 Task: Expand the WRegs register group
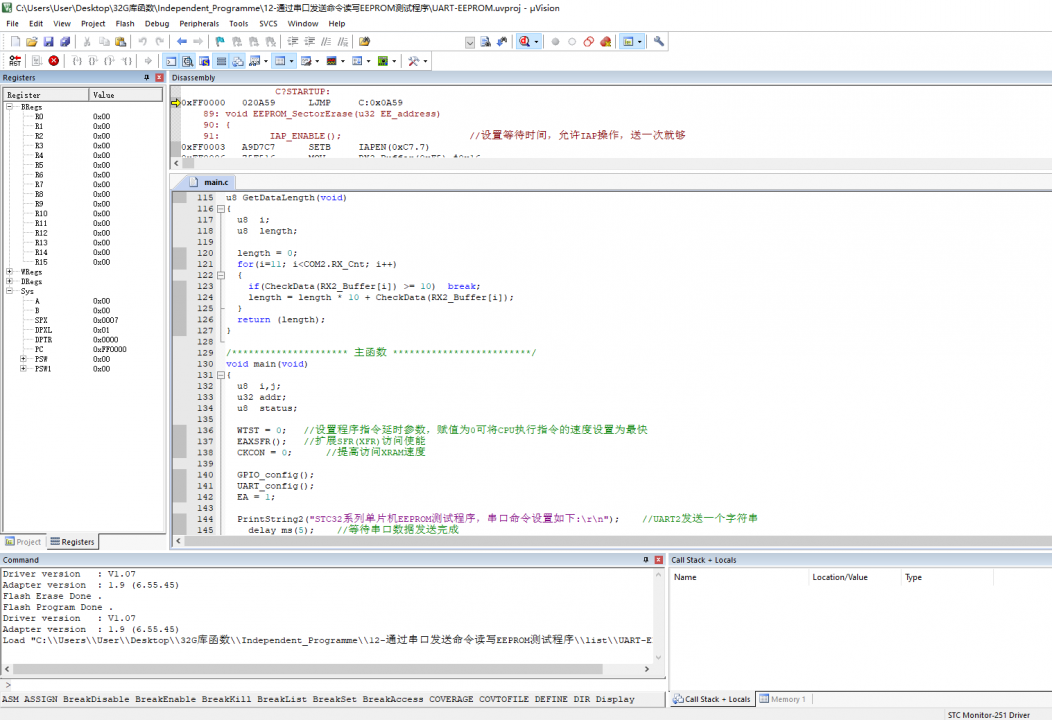(10, 272)
